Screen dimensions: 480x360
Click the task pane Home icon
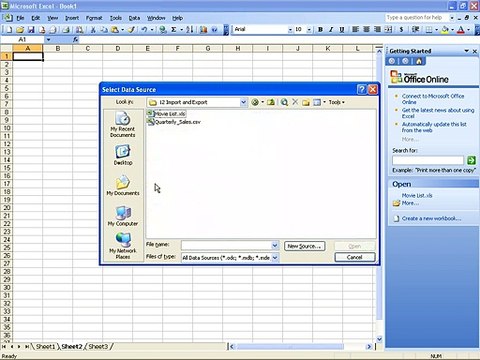point(419,61)
